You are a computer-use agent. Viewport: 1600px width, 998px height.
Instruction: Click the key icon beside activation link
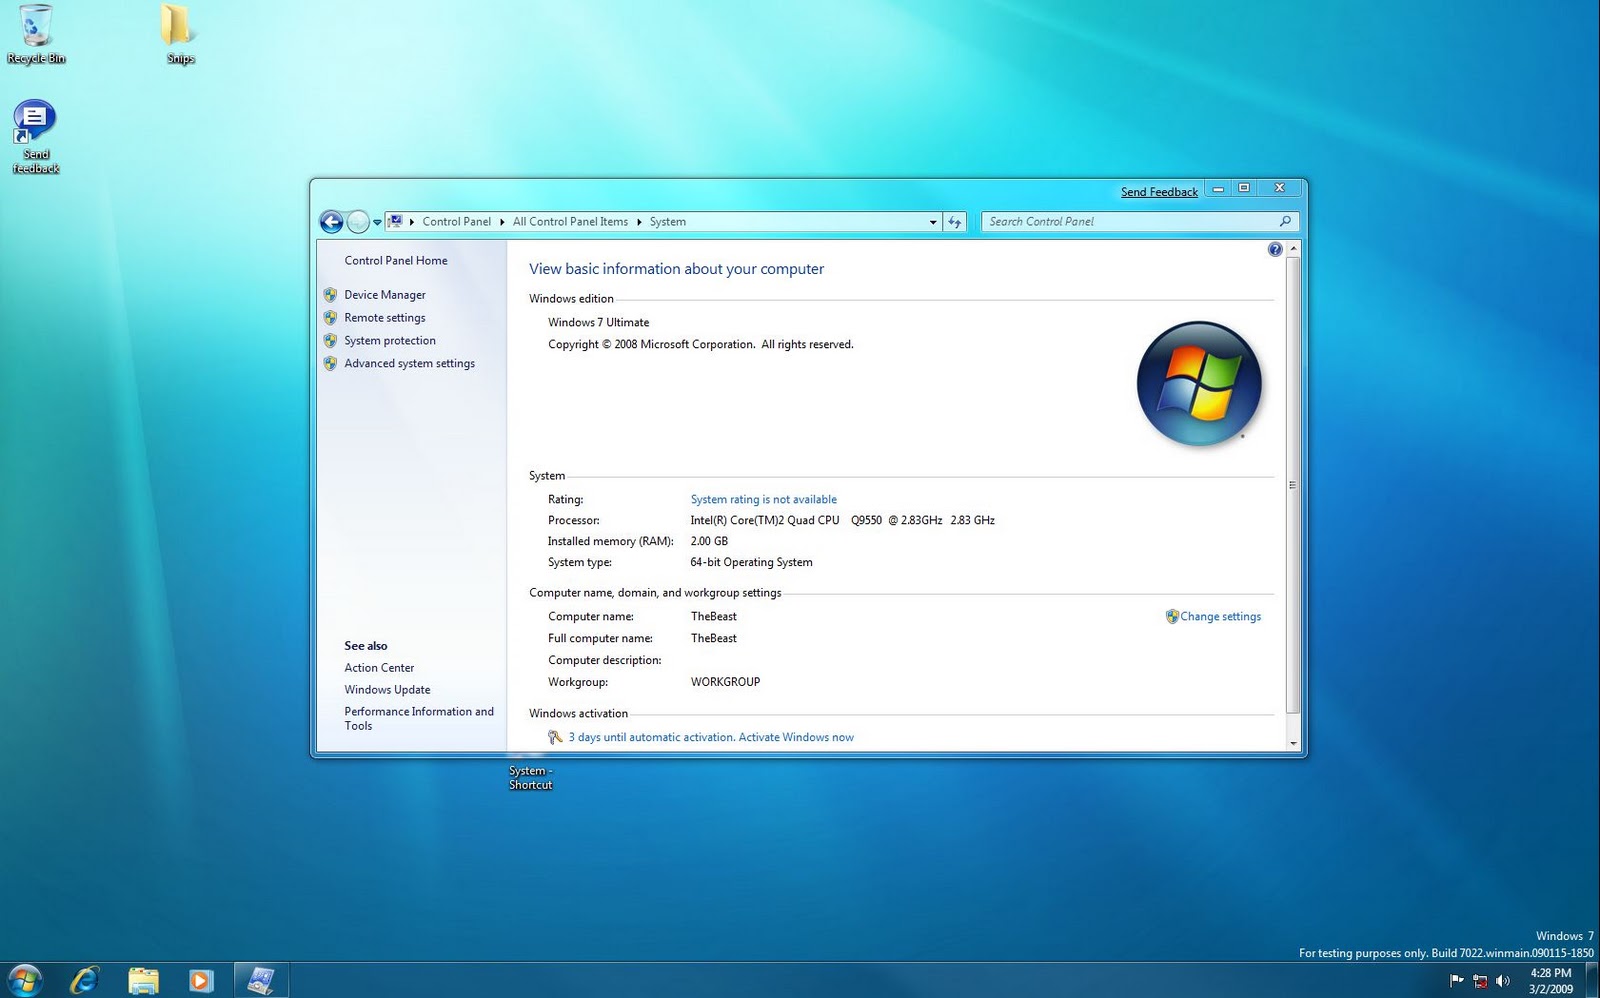click(x=555, y=738)
